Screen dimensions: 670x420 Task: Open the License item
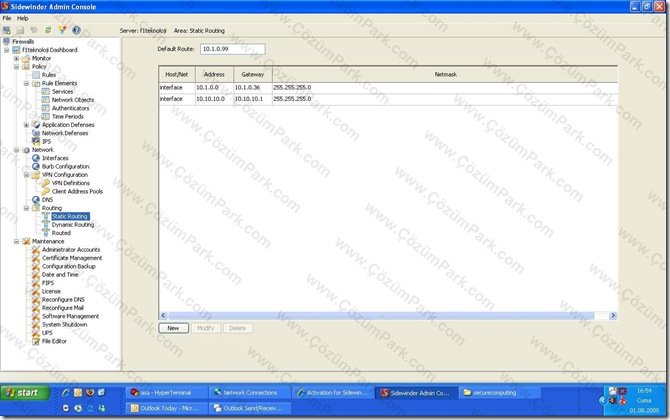(x=51, y=291)
